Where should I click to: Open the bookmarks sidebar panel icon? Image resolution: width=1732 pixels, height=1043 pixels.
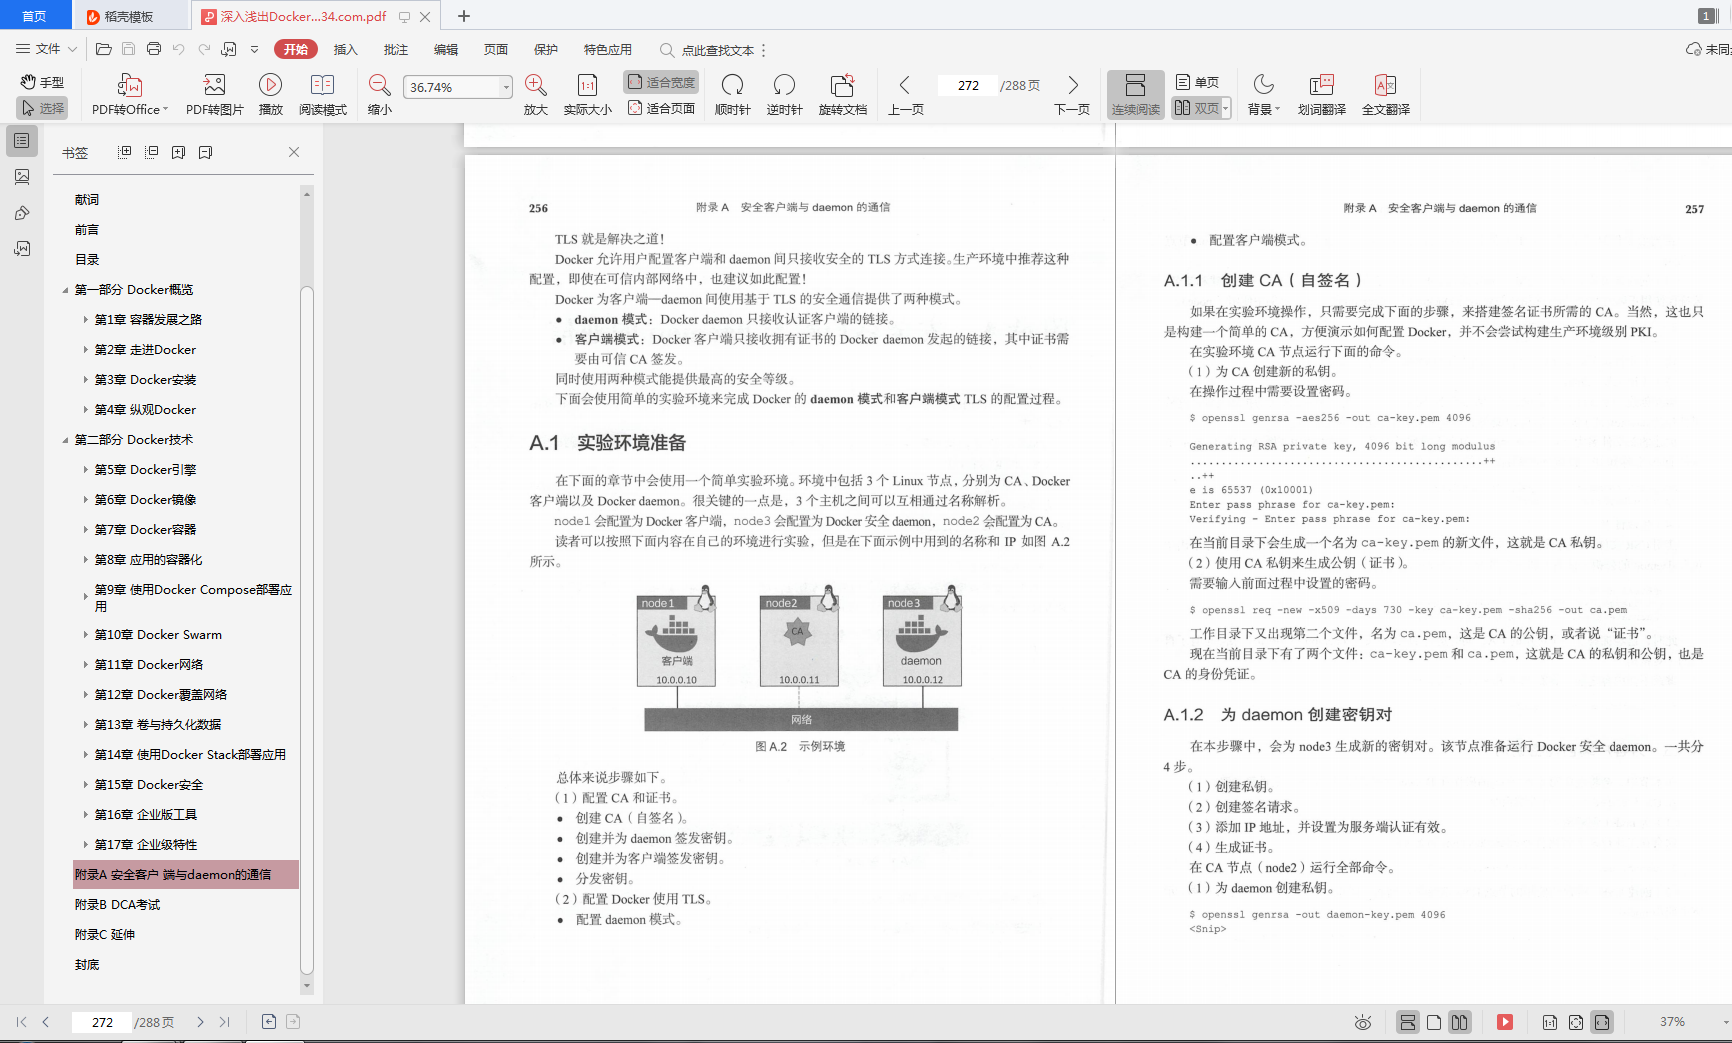[21, 141]
